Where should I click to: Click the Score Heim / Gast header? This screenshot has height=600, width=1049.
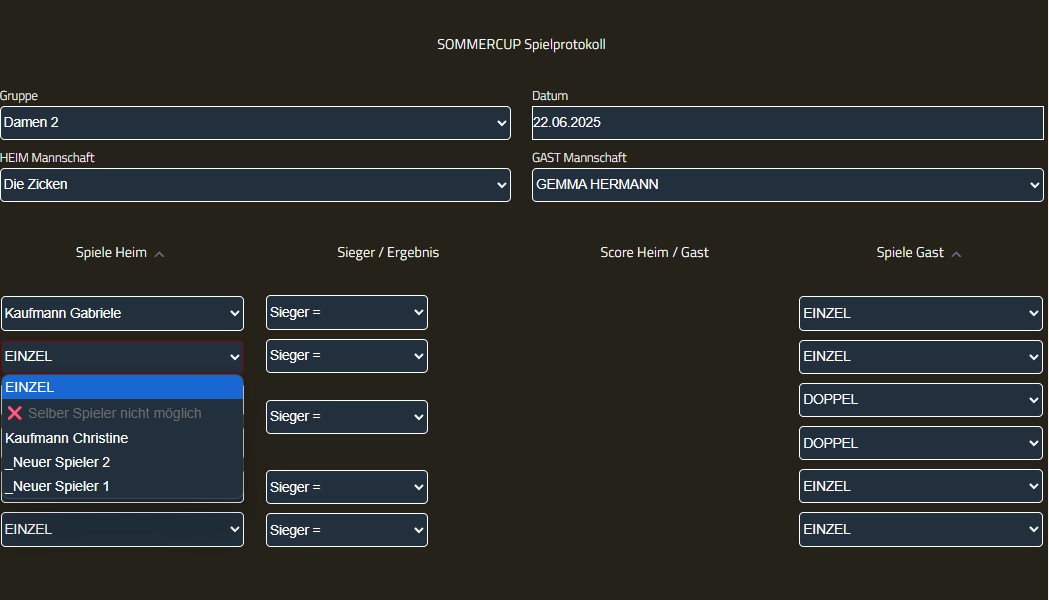[654, 253]
